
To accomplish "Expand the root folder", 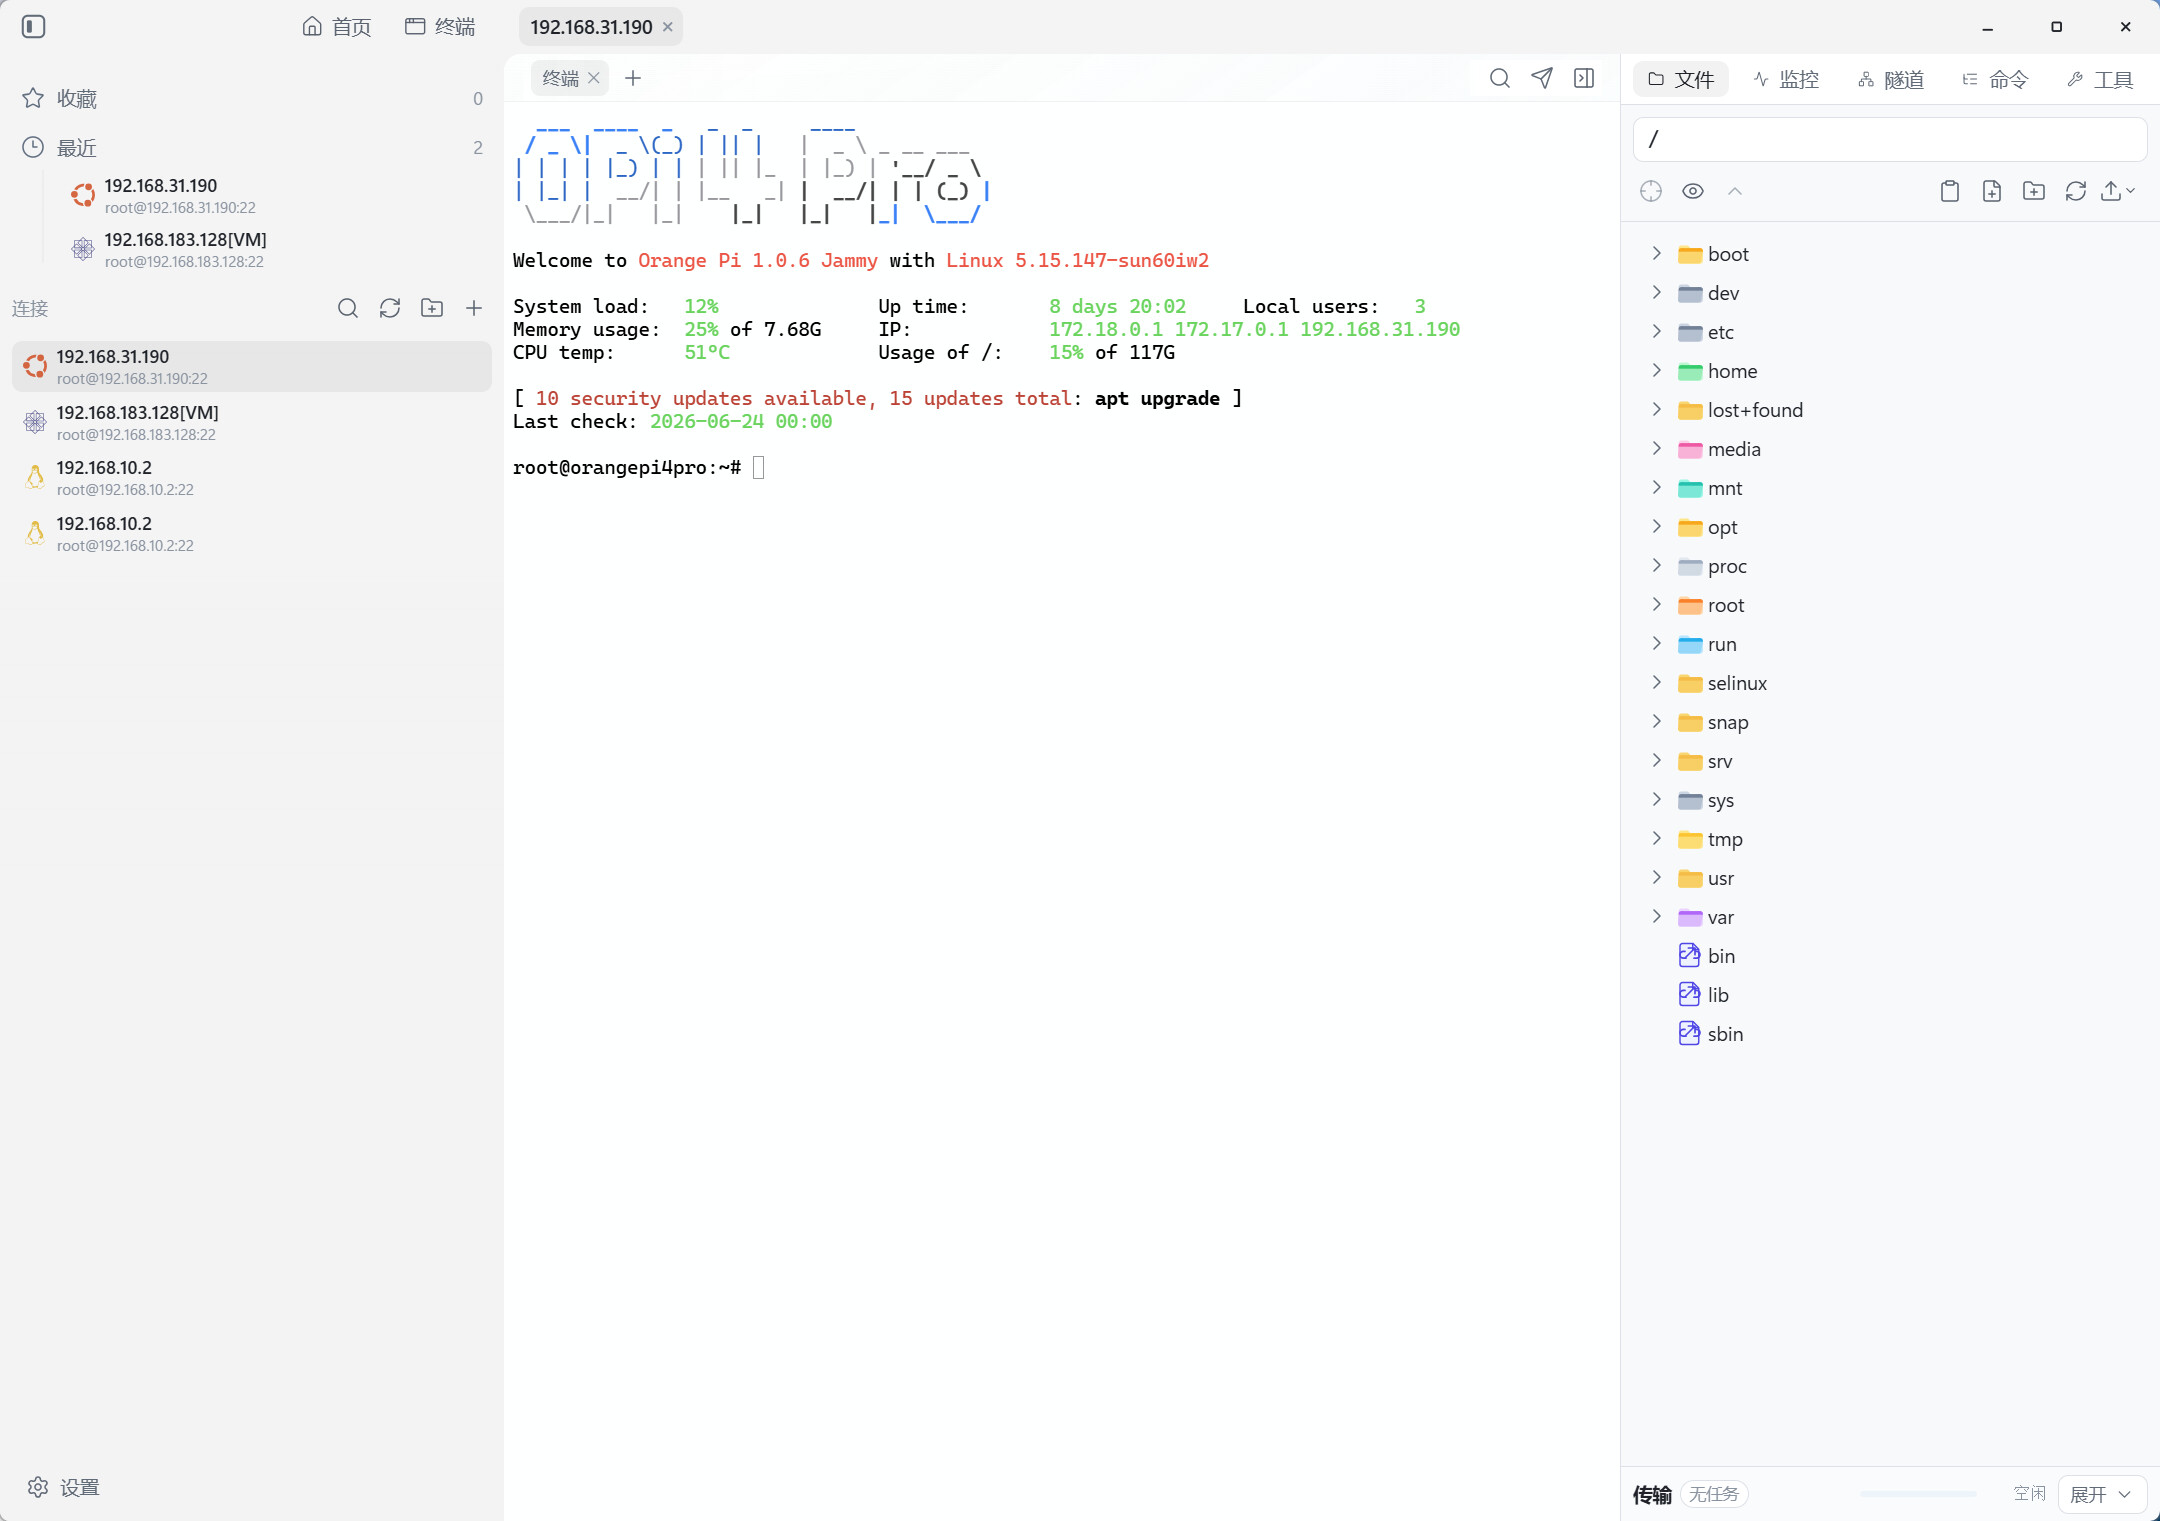I will 1657,605.
